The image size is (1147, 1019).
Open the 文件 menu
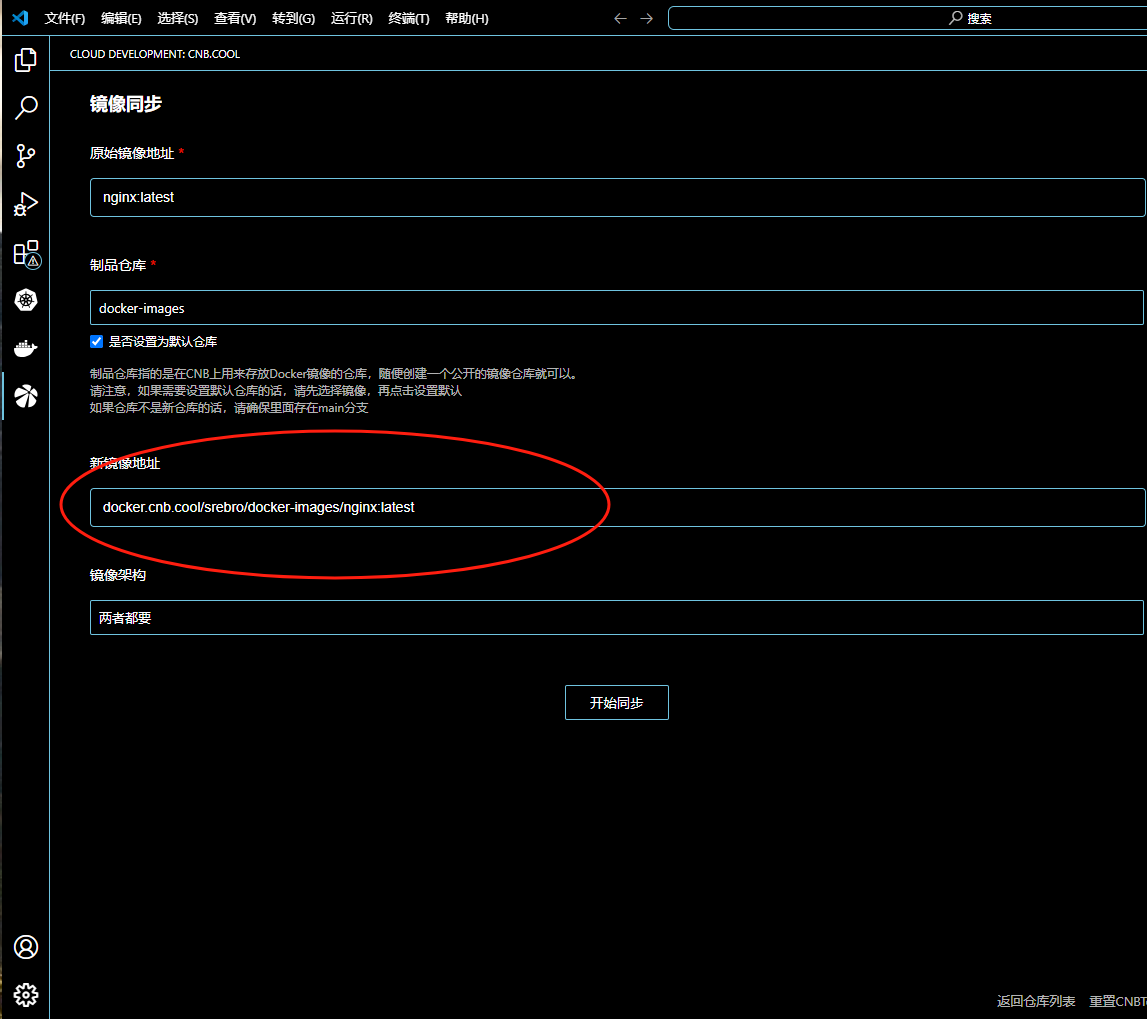64,17
